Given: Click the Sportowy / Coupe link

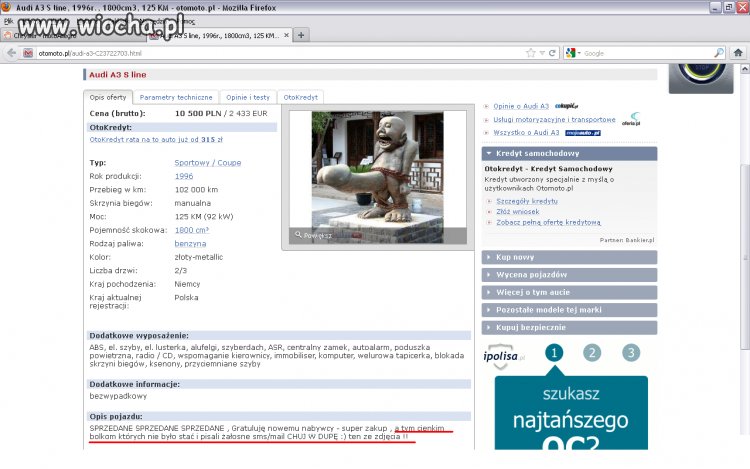Looking at the screenshot, I should [208, 163].
